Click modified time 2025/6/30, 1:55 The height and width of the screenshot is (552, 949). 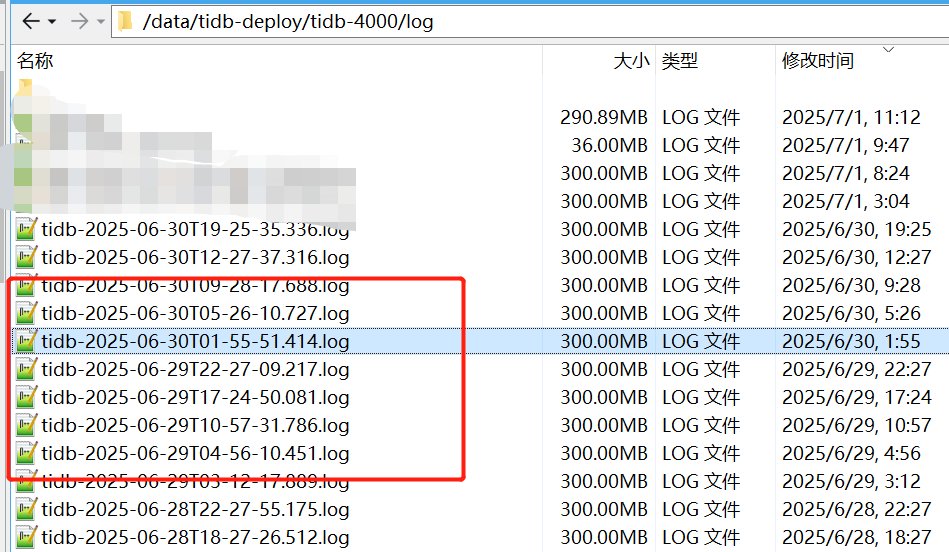[x=851, y=341]
